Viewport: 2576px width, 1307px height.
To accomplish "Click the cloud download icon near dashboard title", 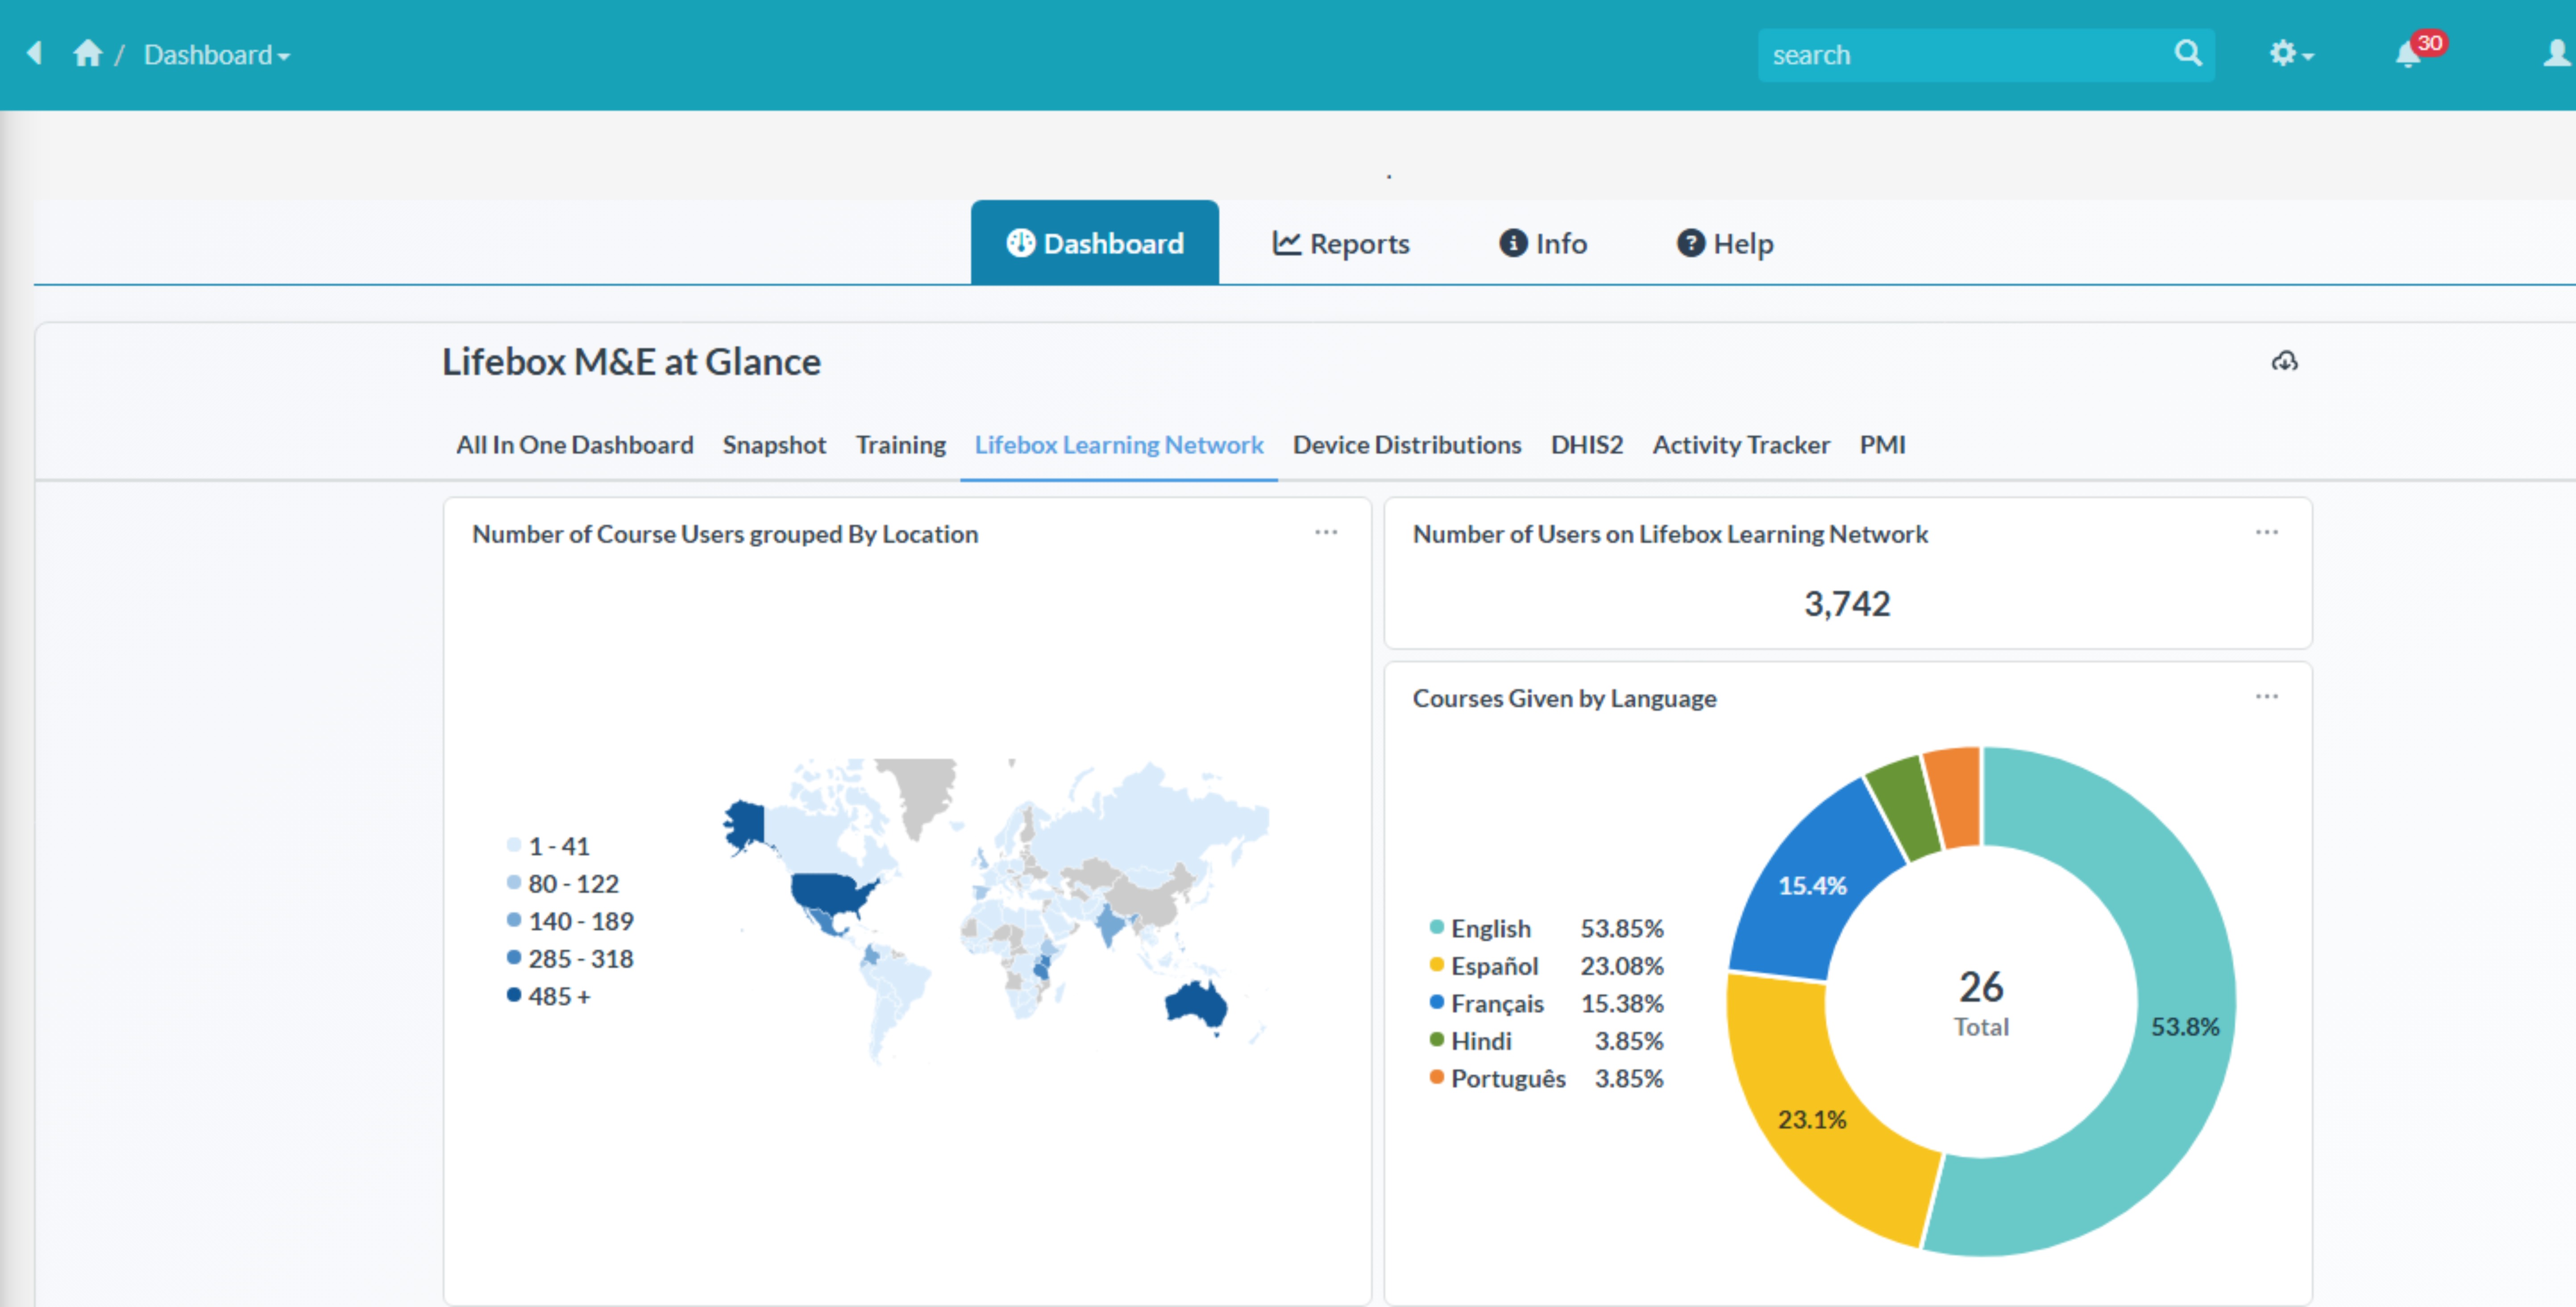I will [x=2285, y=361].
